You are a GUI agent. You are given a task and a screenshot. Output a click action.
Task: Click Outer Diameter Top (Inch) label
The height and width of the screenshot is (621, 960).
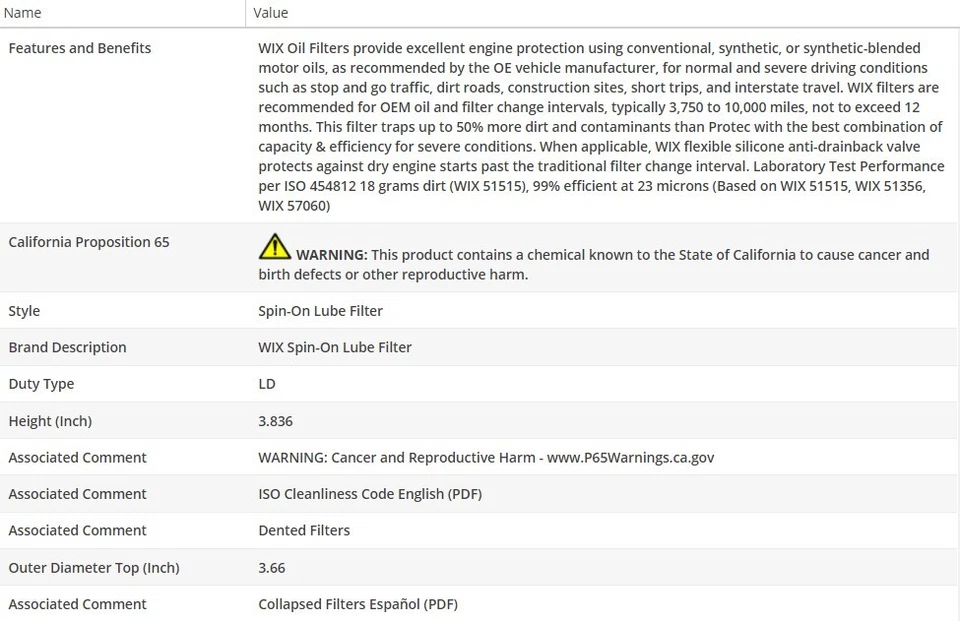[x=94, y=568]
